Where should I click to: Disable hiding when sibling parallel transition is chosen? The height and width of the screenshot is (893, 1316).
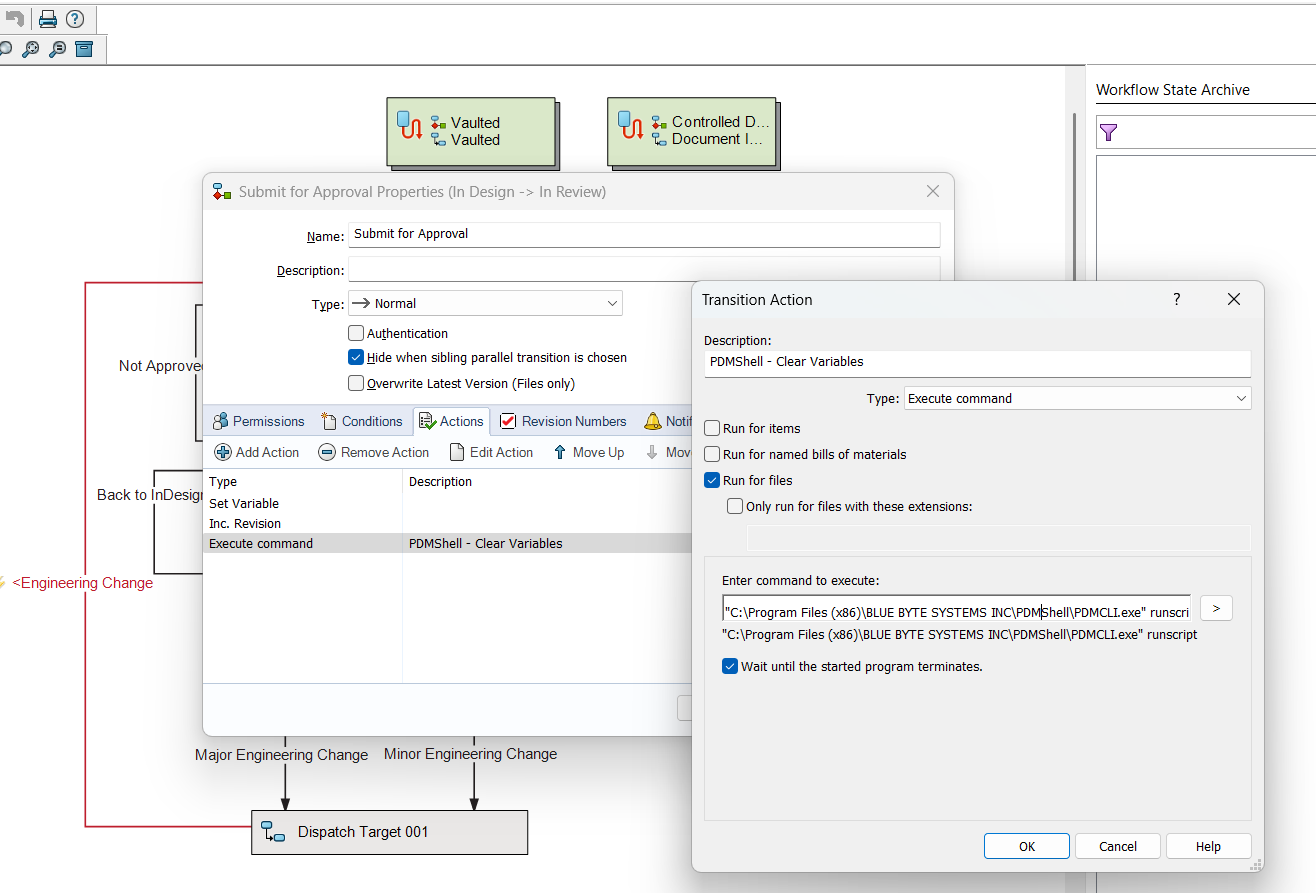(355, 357)
